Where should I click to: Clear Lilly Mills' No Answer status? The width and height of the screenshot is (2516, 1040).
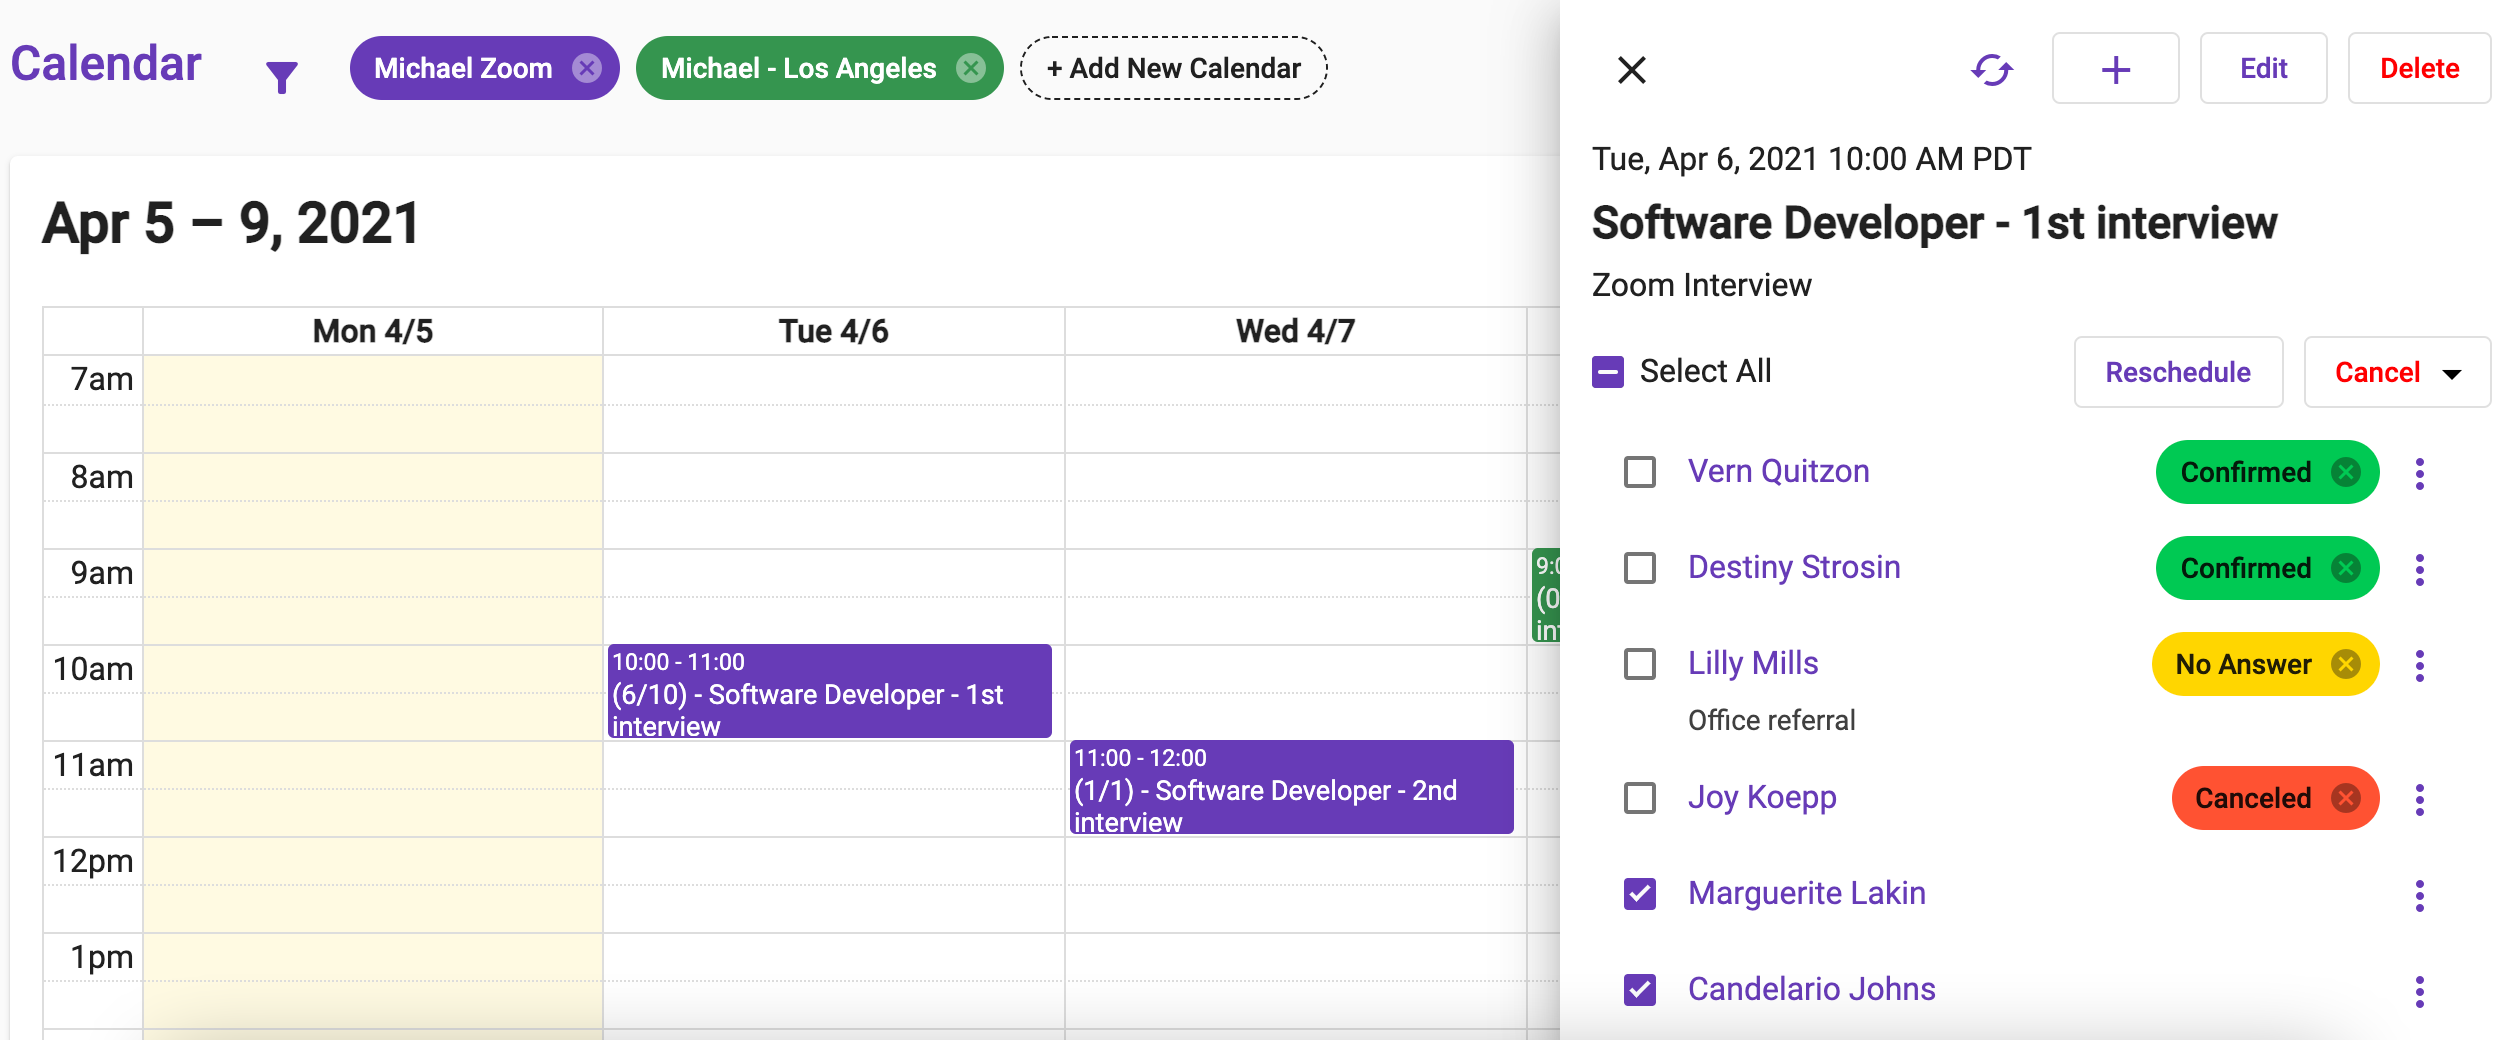(x=2345, y=664)
